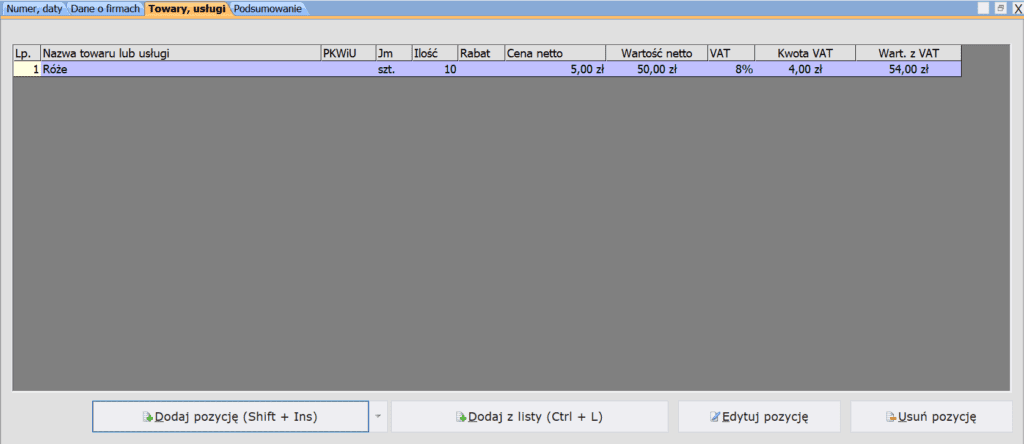The height and width of the screenshot is (444, 1024).
Task: Click the Rabat column header
Action: coord(481,53)
